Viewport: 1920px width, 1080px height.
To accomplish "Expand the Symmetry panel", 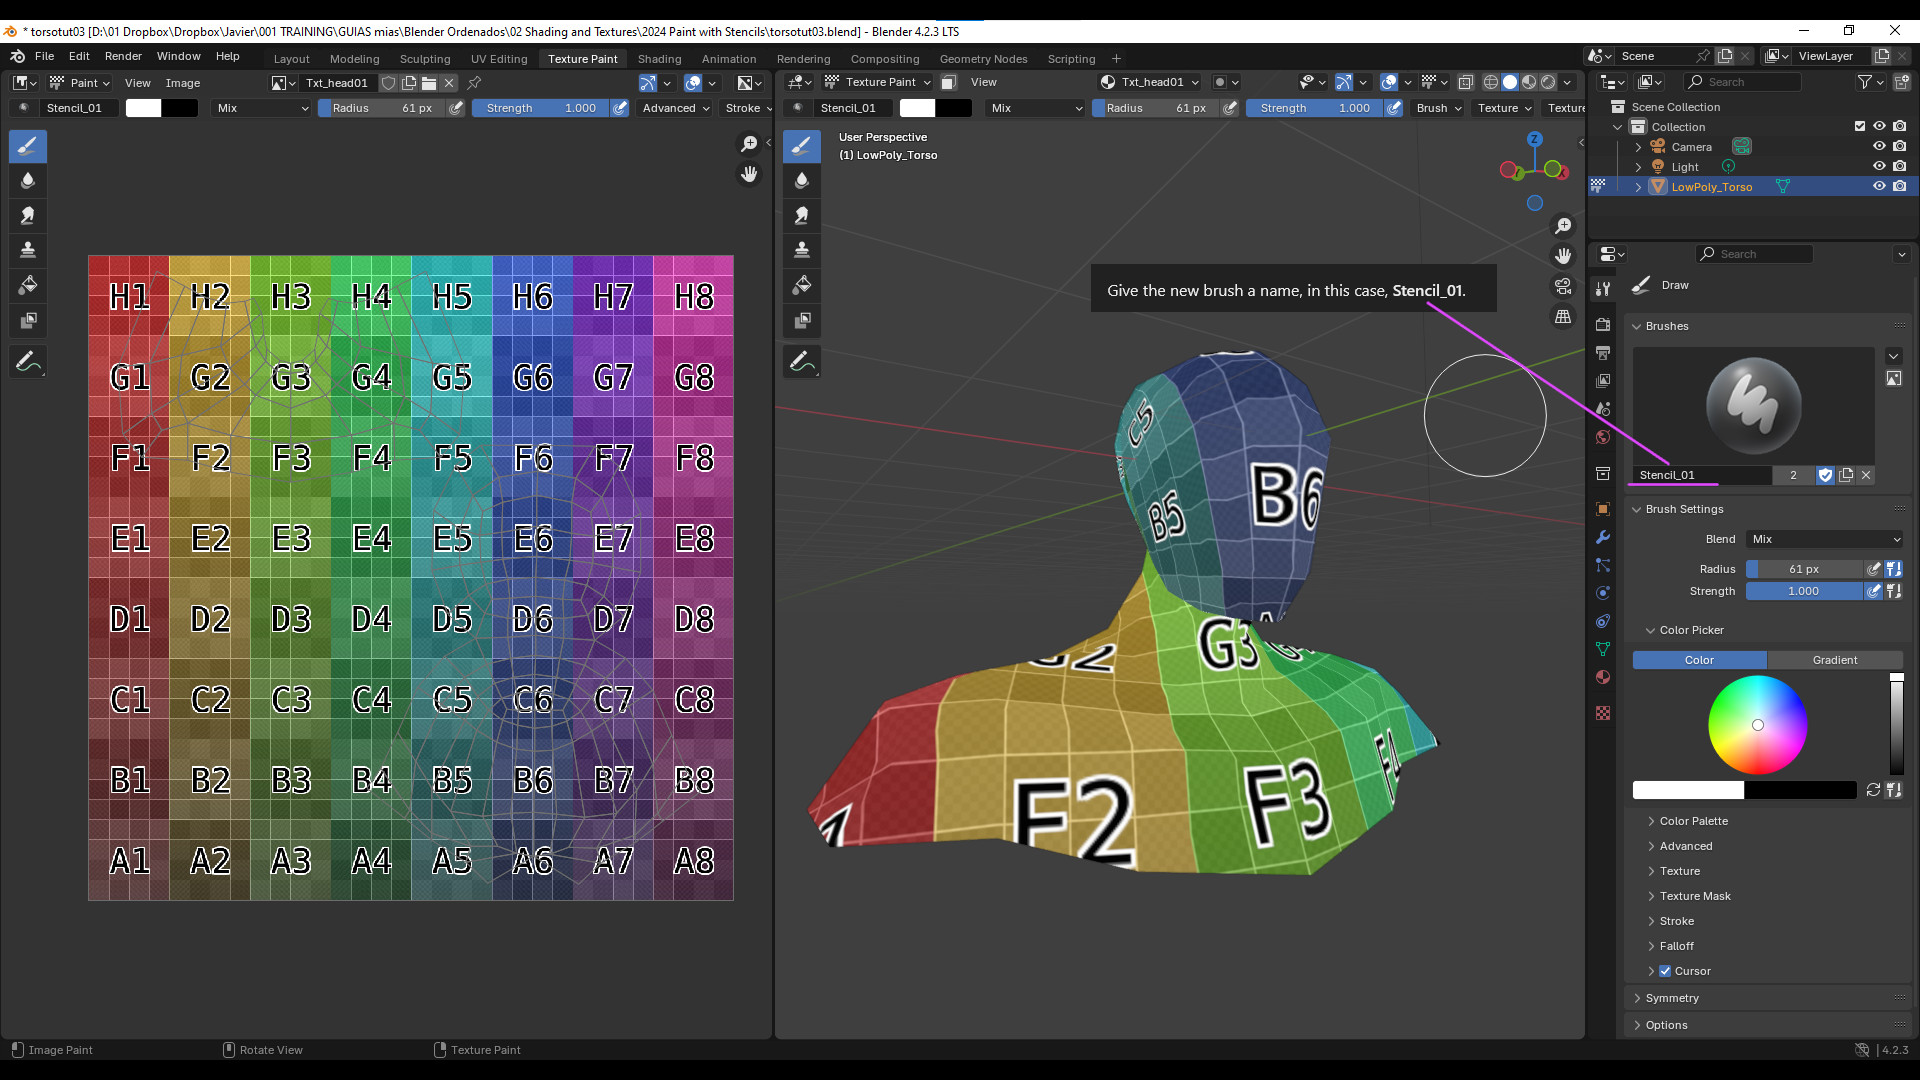I will pos(1672,998).
